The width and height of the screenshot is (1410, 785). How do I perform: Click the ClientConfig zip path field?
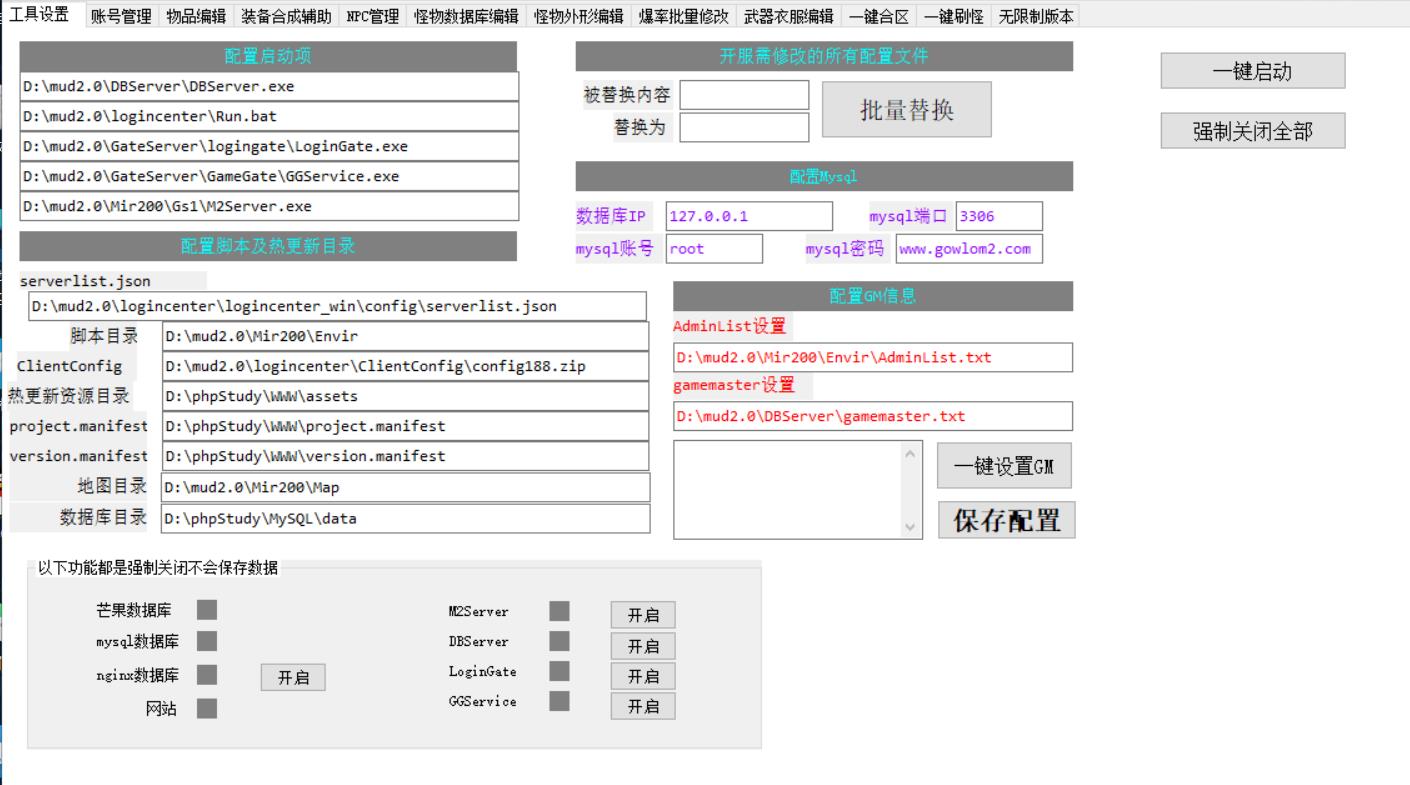click(405, 366)
